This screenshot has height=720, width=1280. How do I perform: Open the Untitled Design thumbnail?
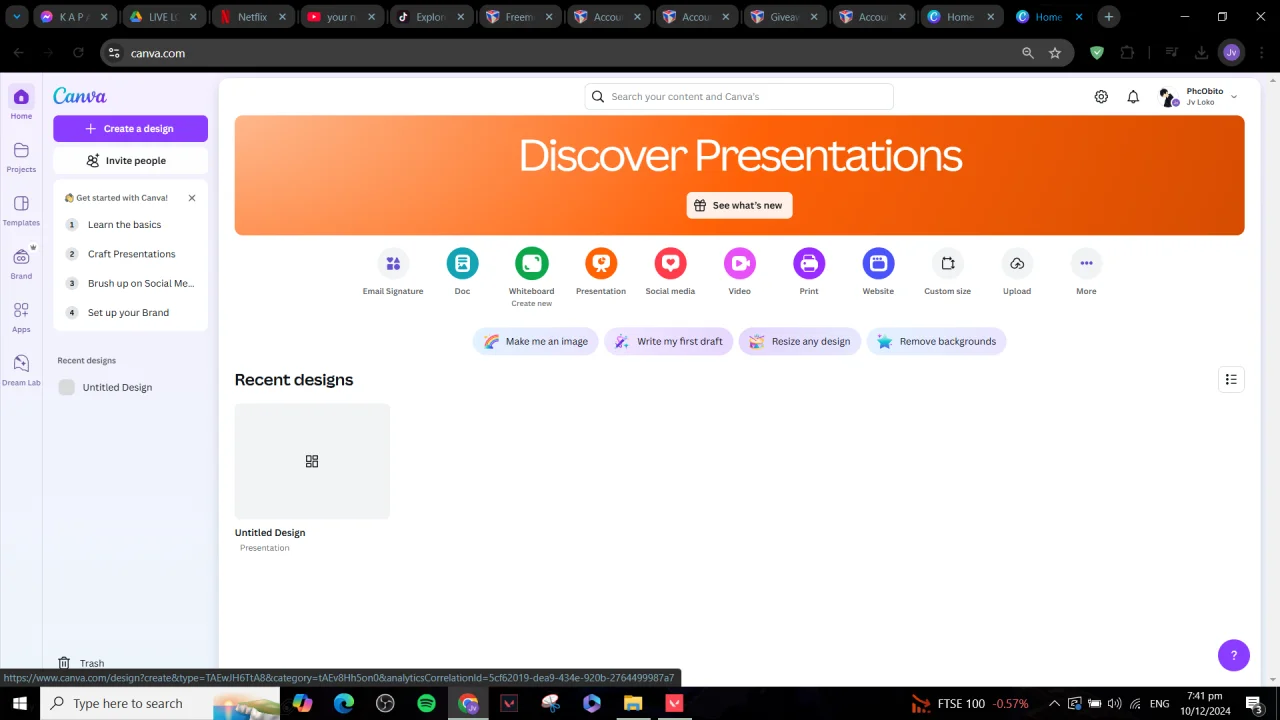click(312, 461)
